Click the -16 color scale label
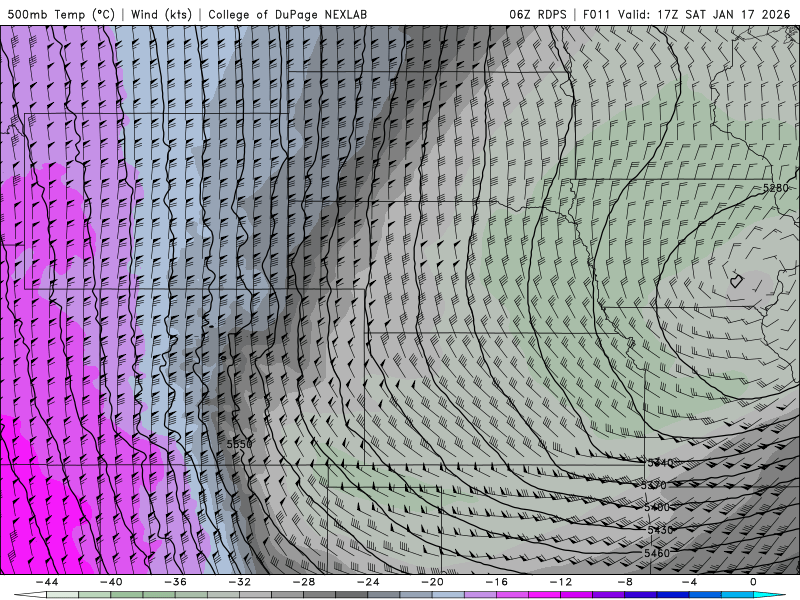This screenshot has height=600, width=800. [x=496, y=582]
